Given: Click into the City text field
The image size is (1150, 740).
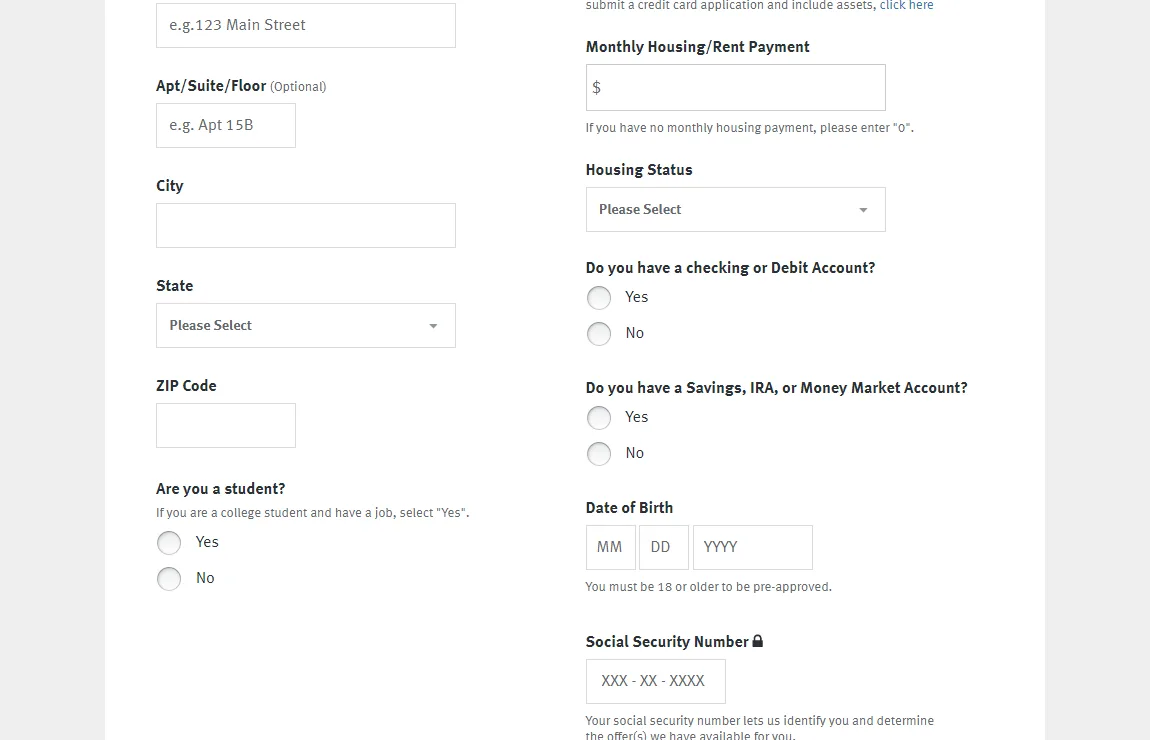Looking at the screenshot, I should [x=305, y=226].
